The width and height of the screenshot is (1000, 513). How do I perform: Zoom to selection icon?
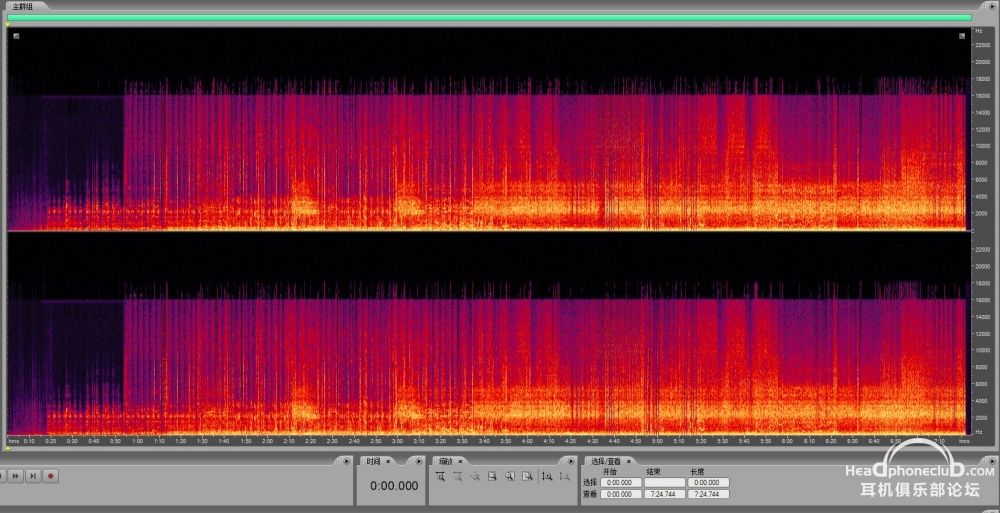pyautogui.click(x=492, y=476)
